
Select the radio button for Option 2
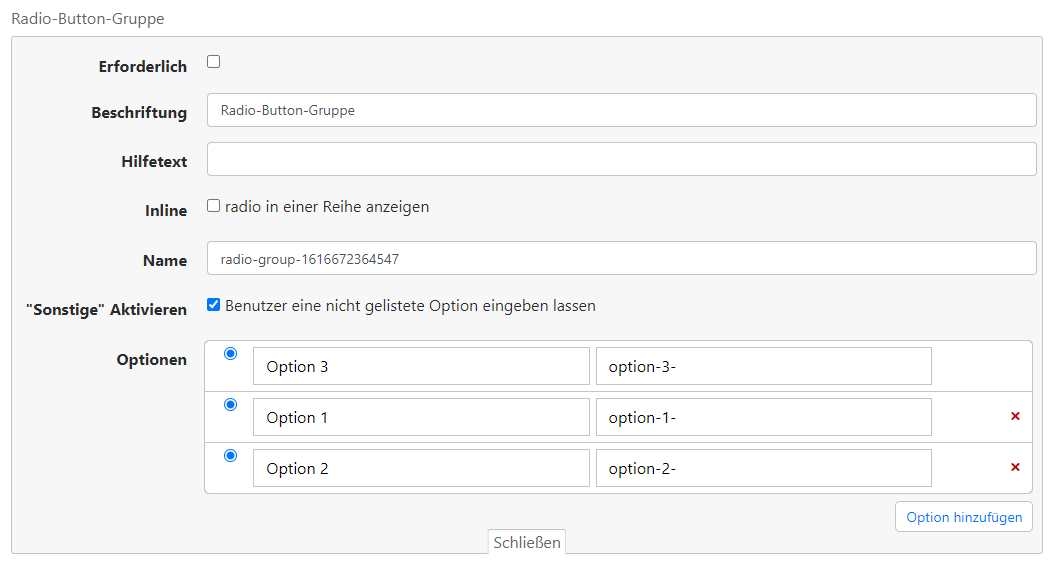231,456
